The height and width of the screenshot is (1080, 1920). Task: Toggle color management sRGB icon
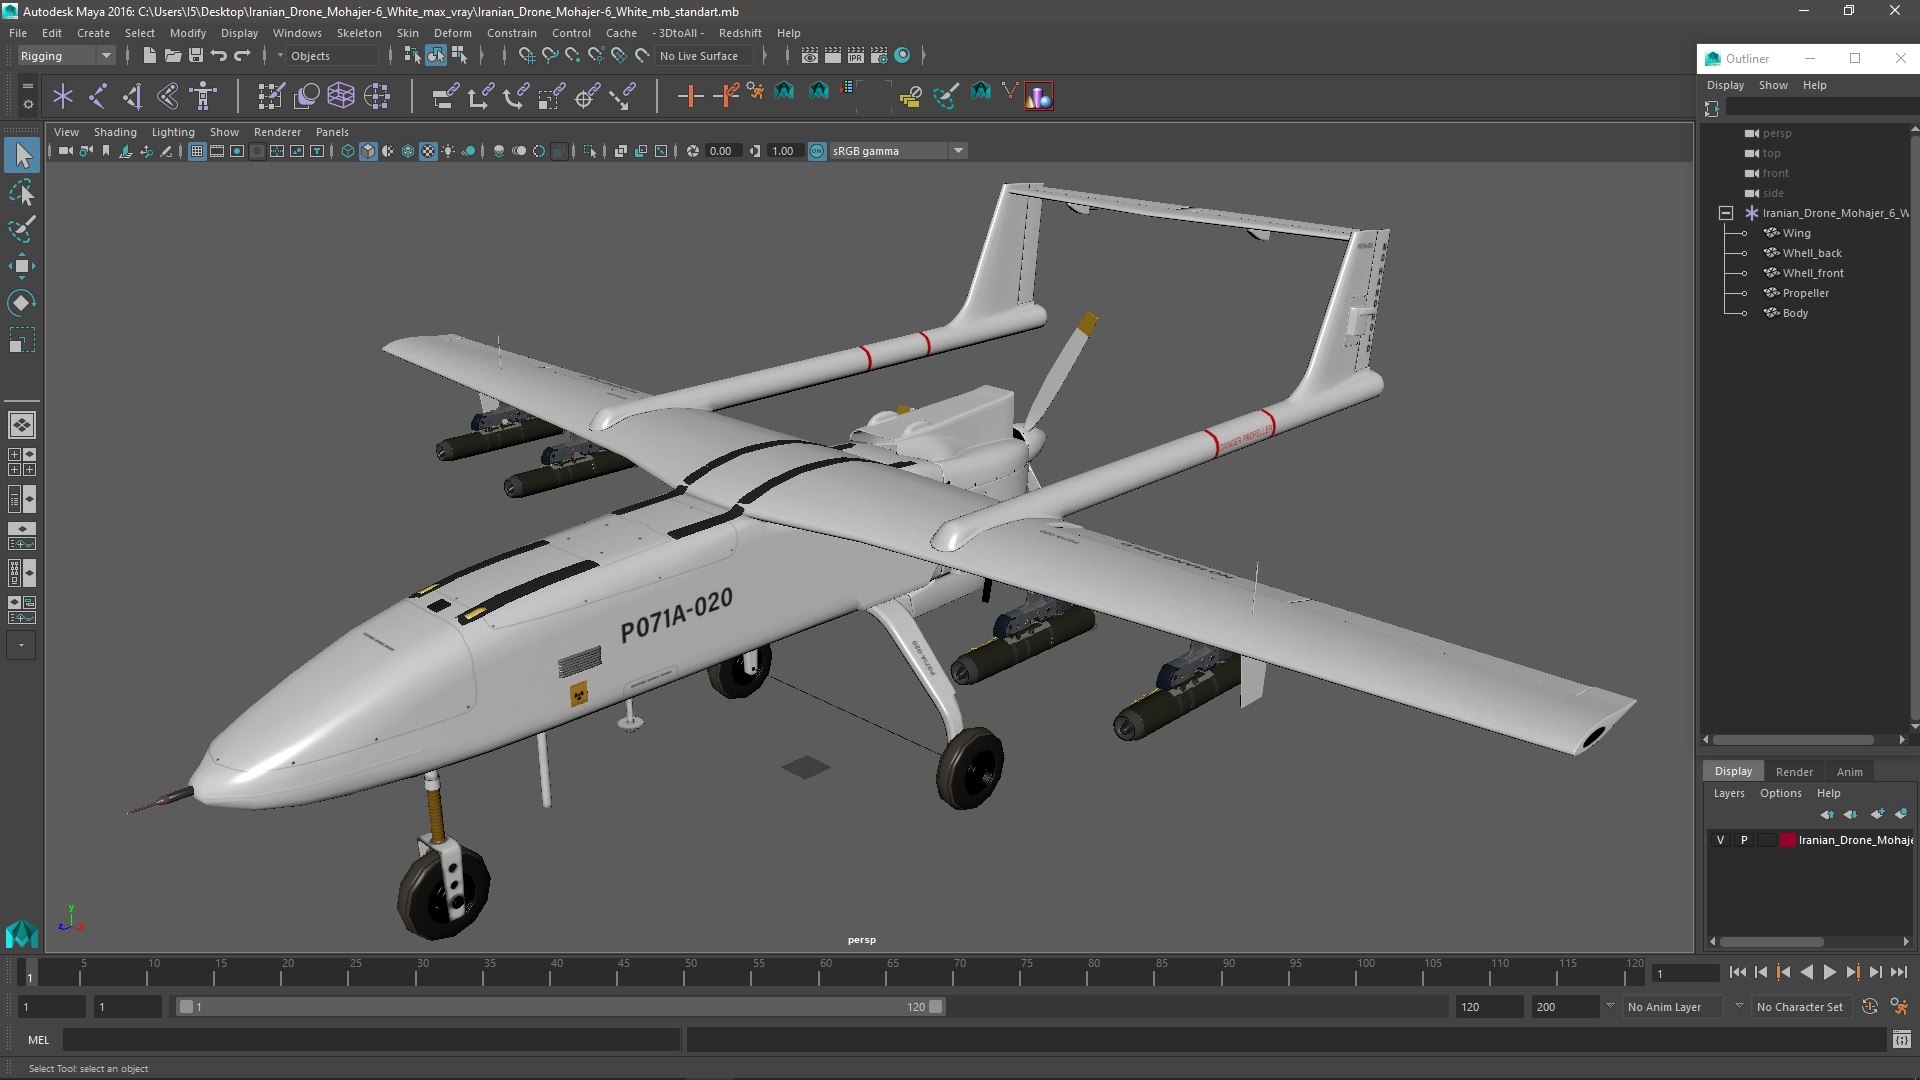pos(817,151)
